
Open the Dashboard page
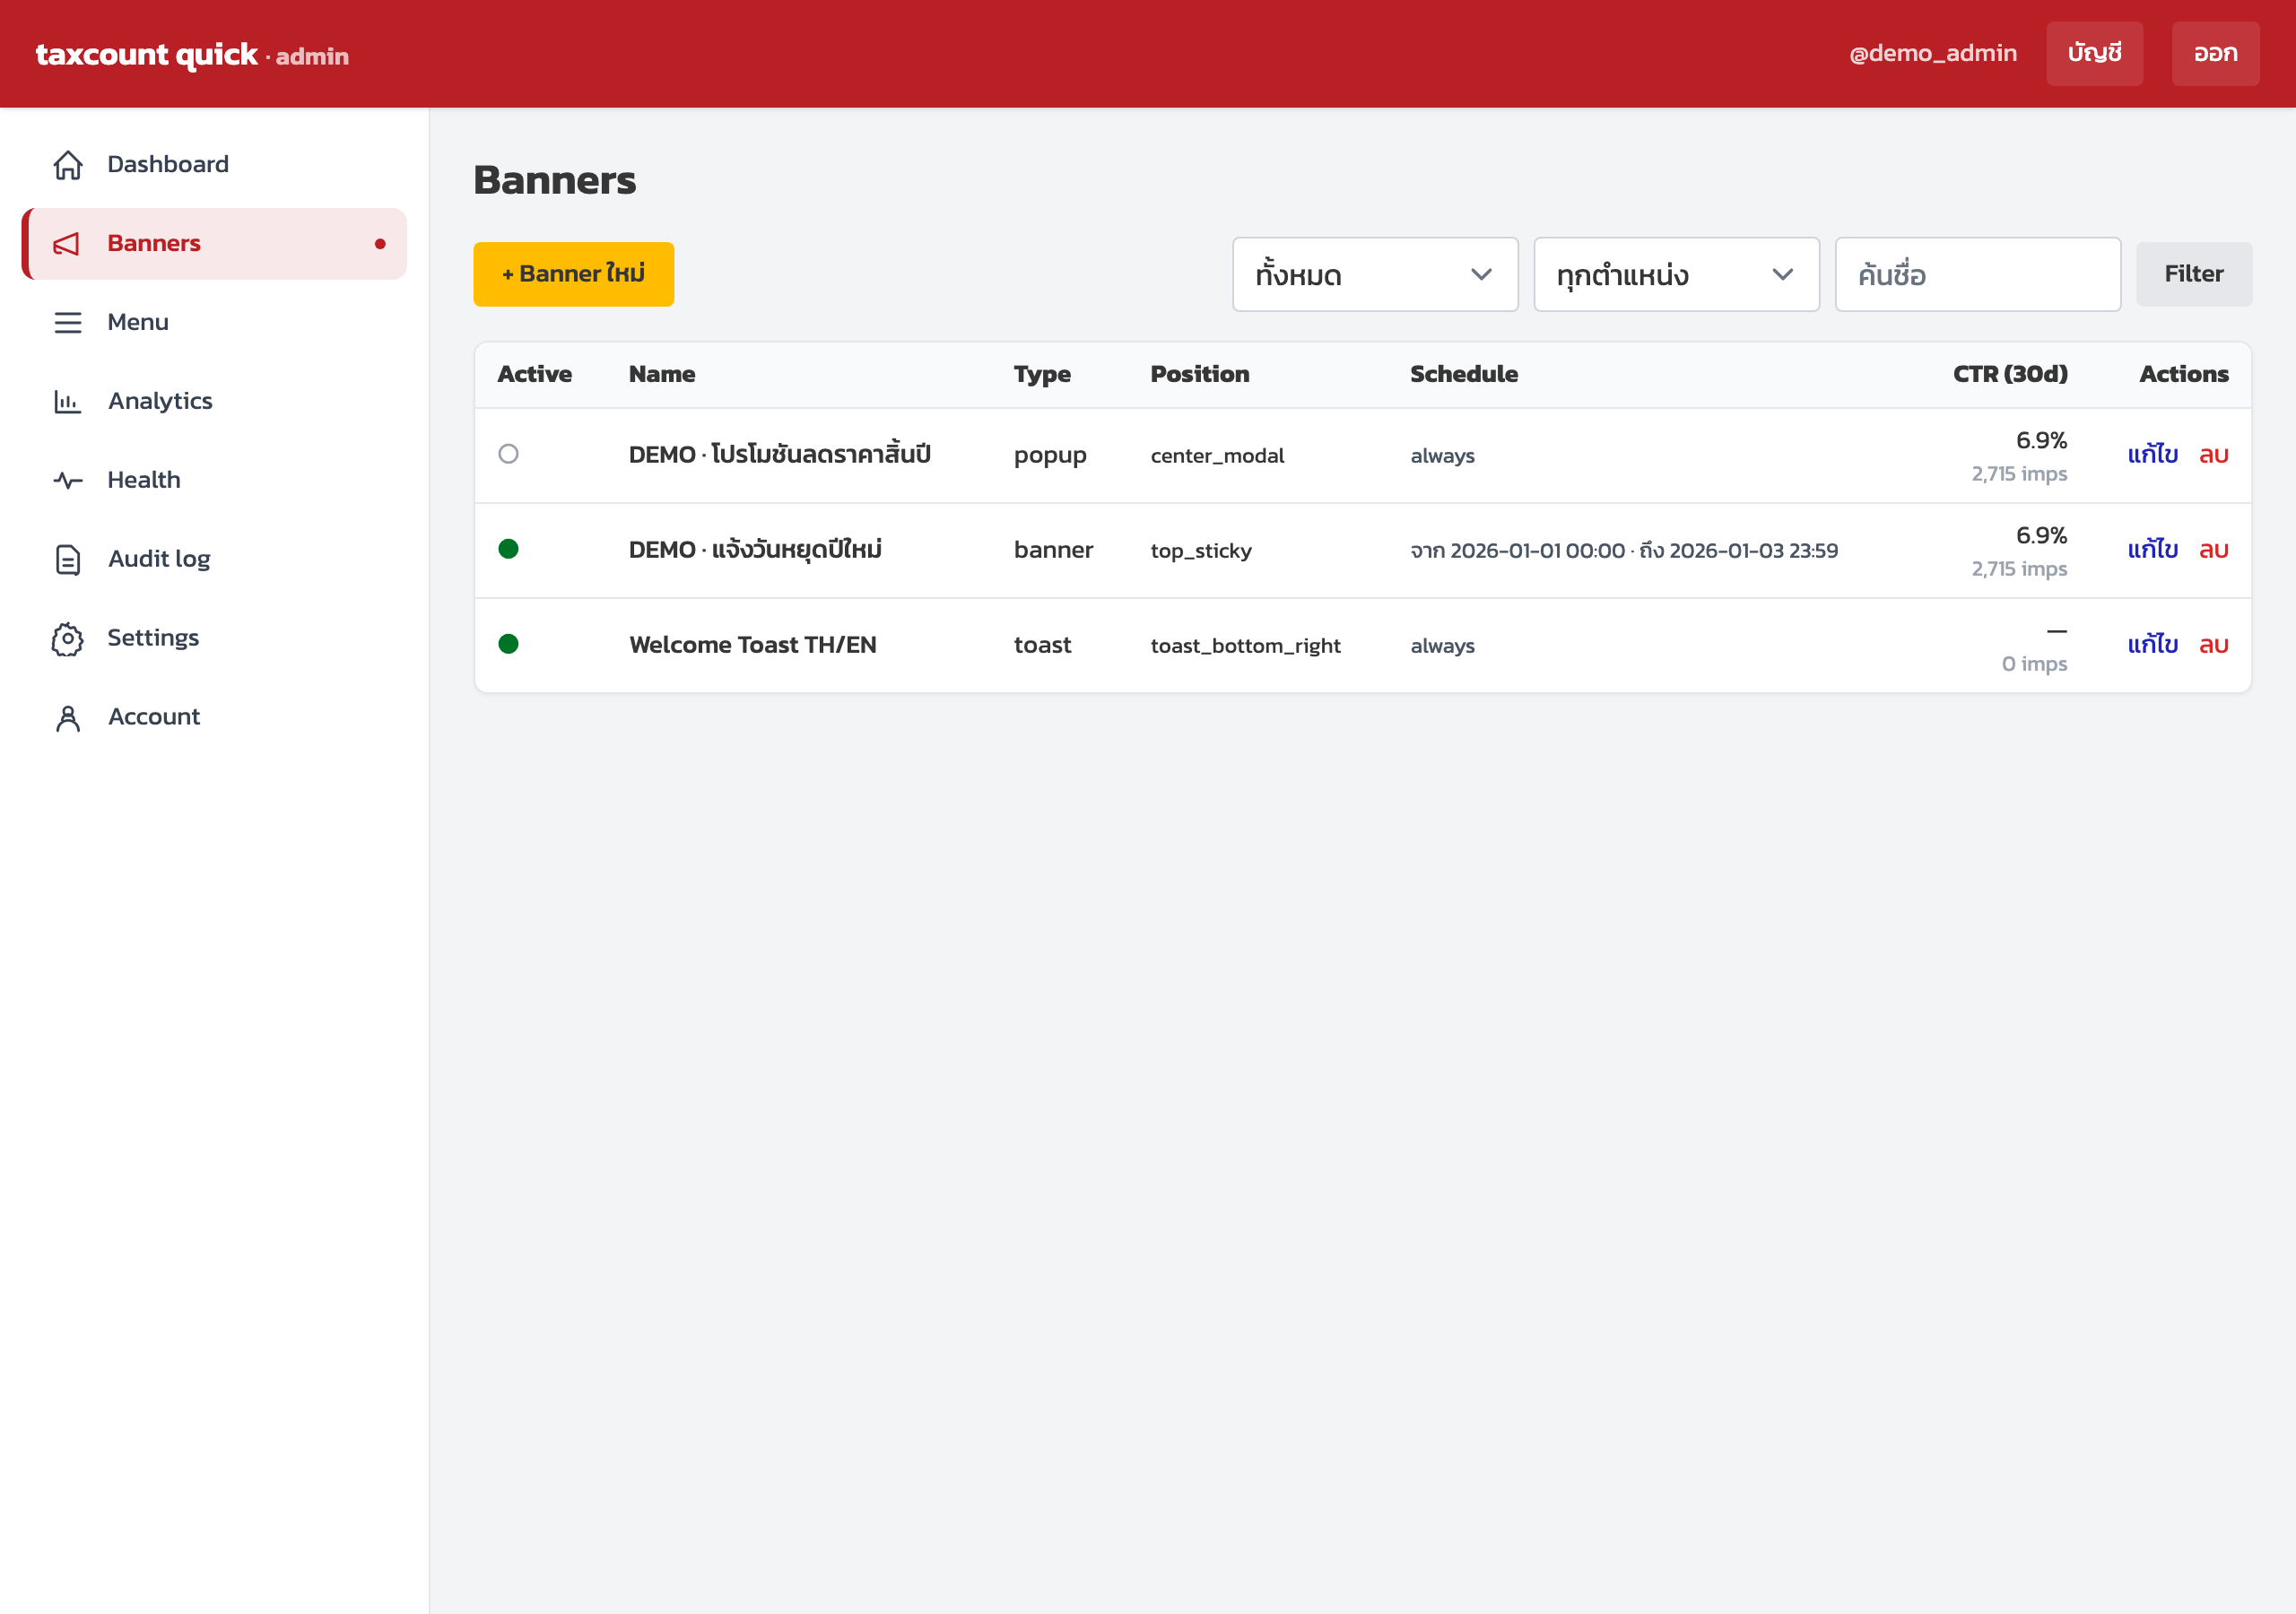tap(214, 164)
